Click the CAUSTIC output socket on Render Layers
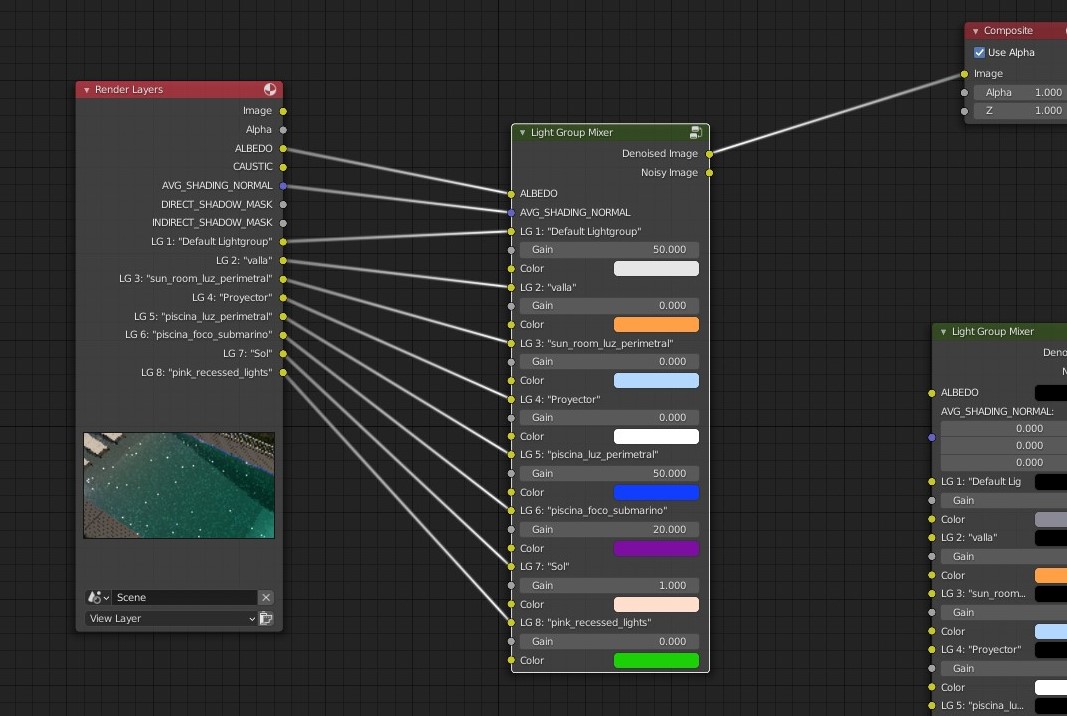 pos(283,167)
